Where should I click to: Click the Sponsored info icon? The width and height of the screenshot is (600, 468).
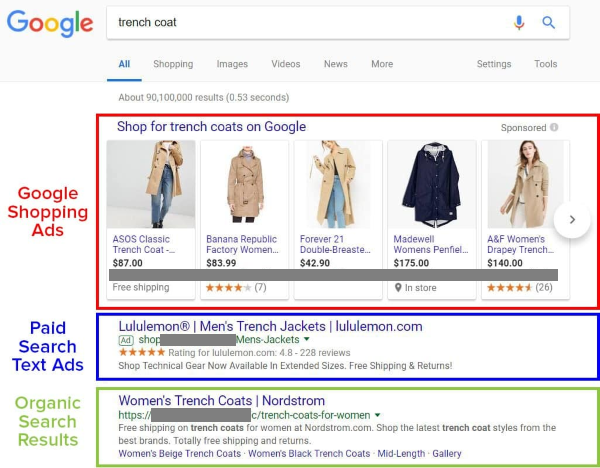[x=554, y=127]
